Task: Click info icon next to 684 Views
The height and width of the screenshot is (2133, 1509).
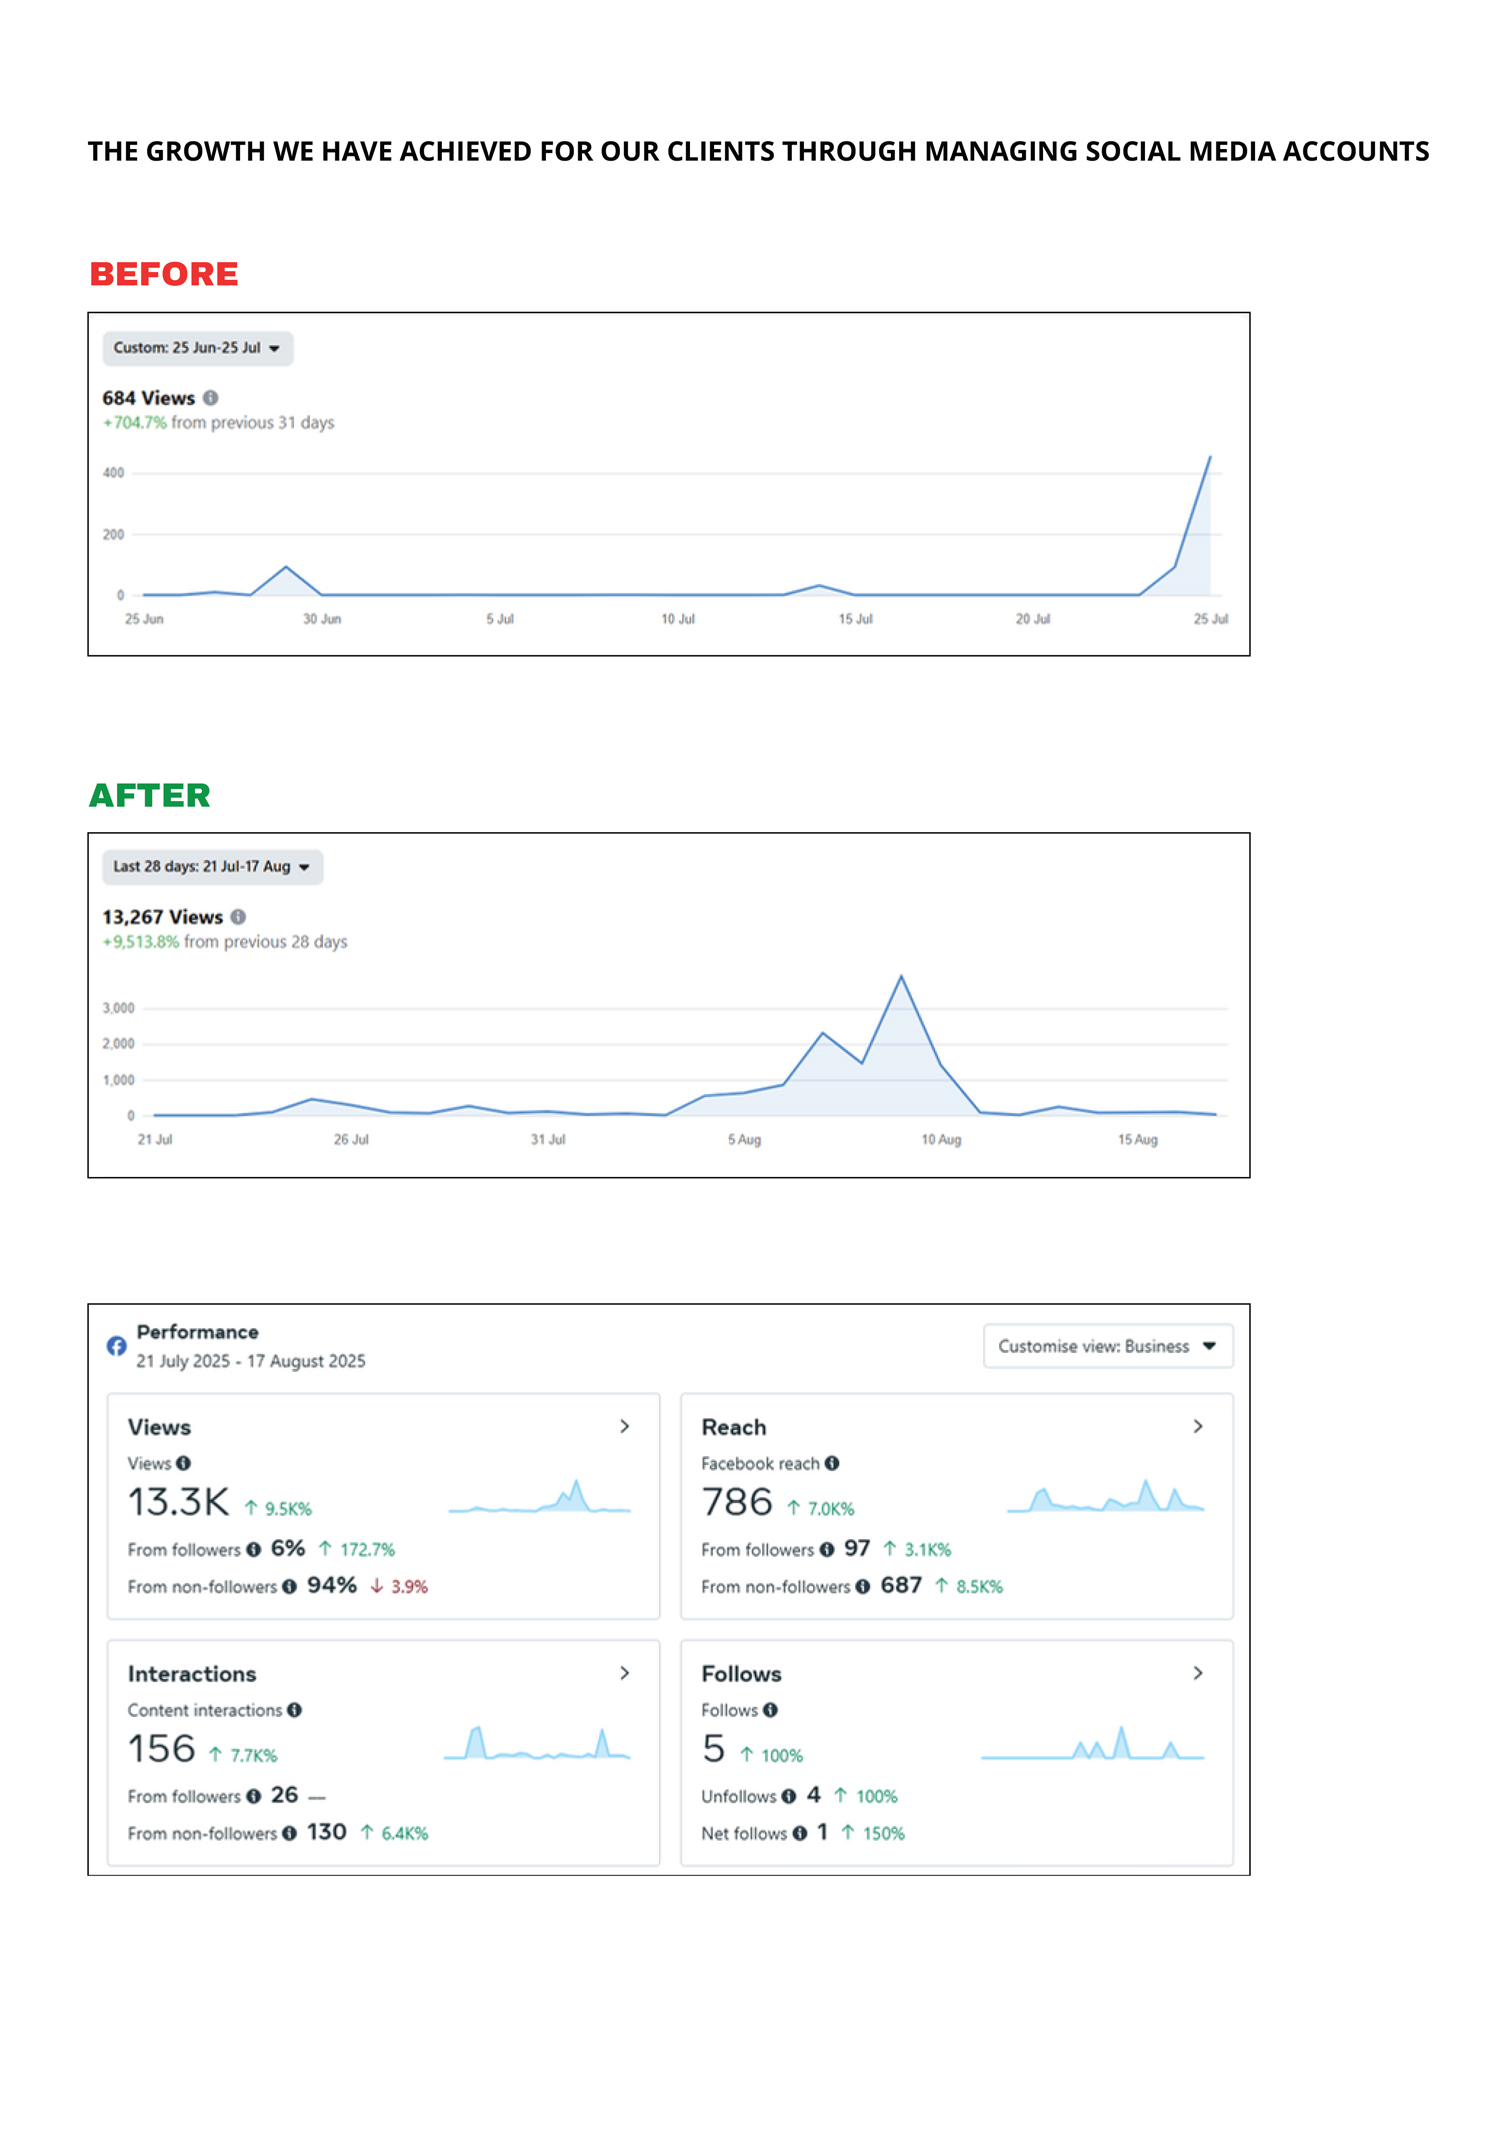Action: (210, 398)
